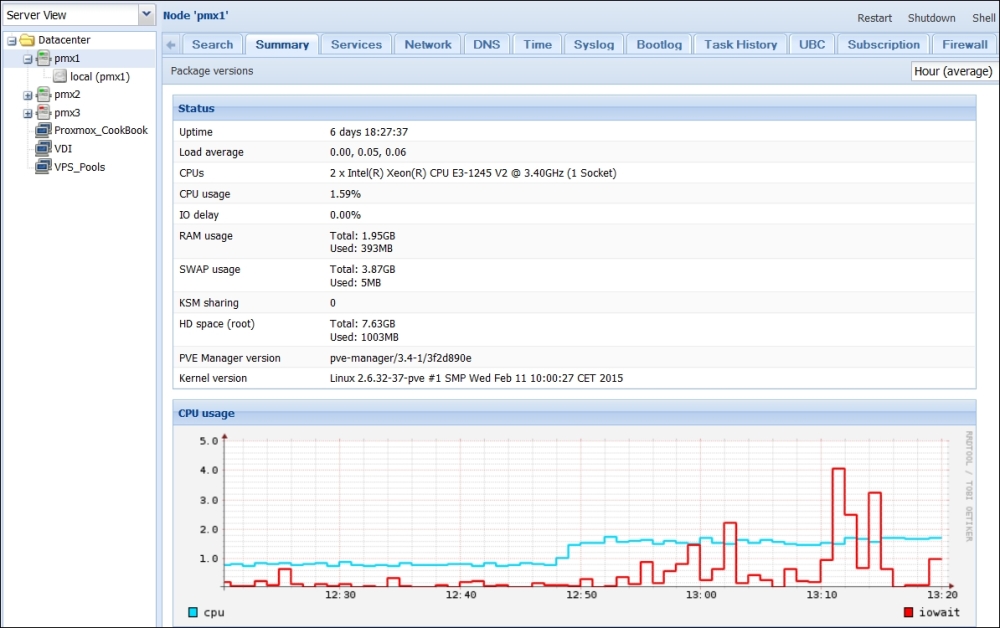The height and width of the screenshot is (628, 1000).
Task: Click the Status panel header
Action: click(x=574, y=108)
